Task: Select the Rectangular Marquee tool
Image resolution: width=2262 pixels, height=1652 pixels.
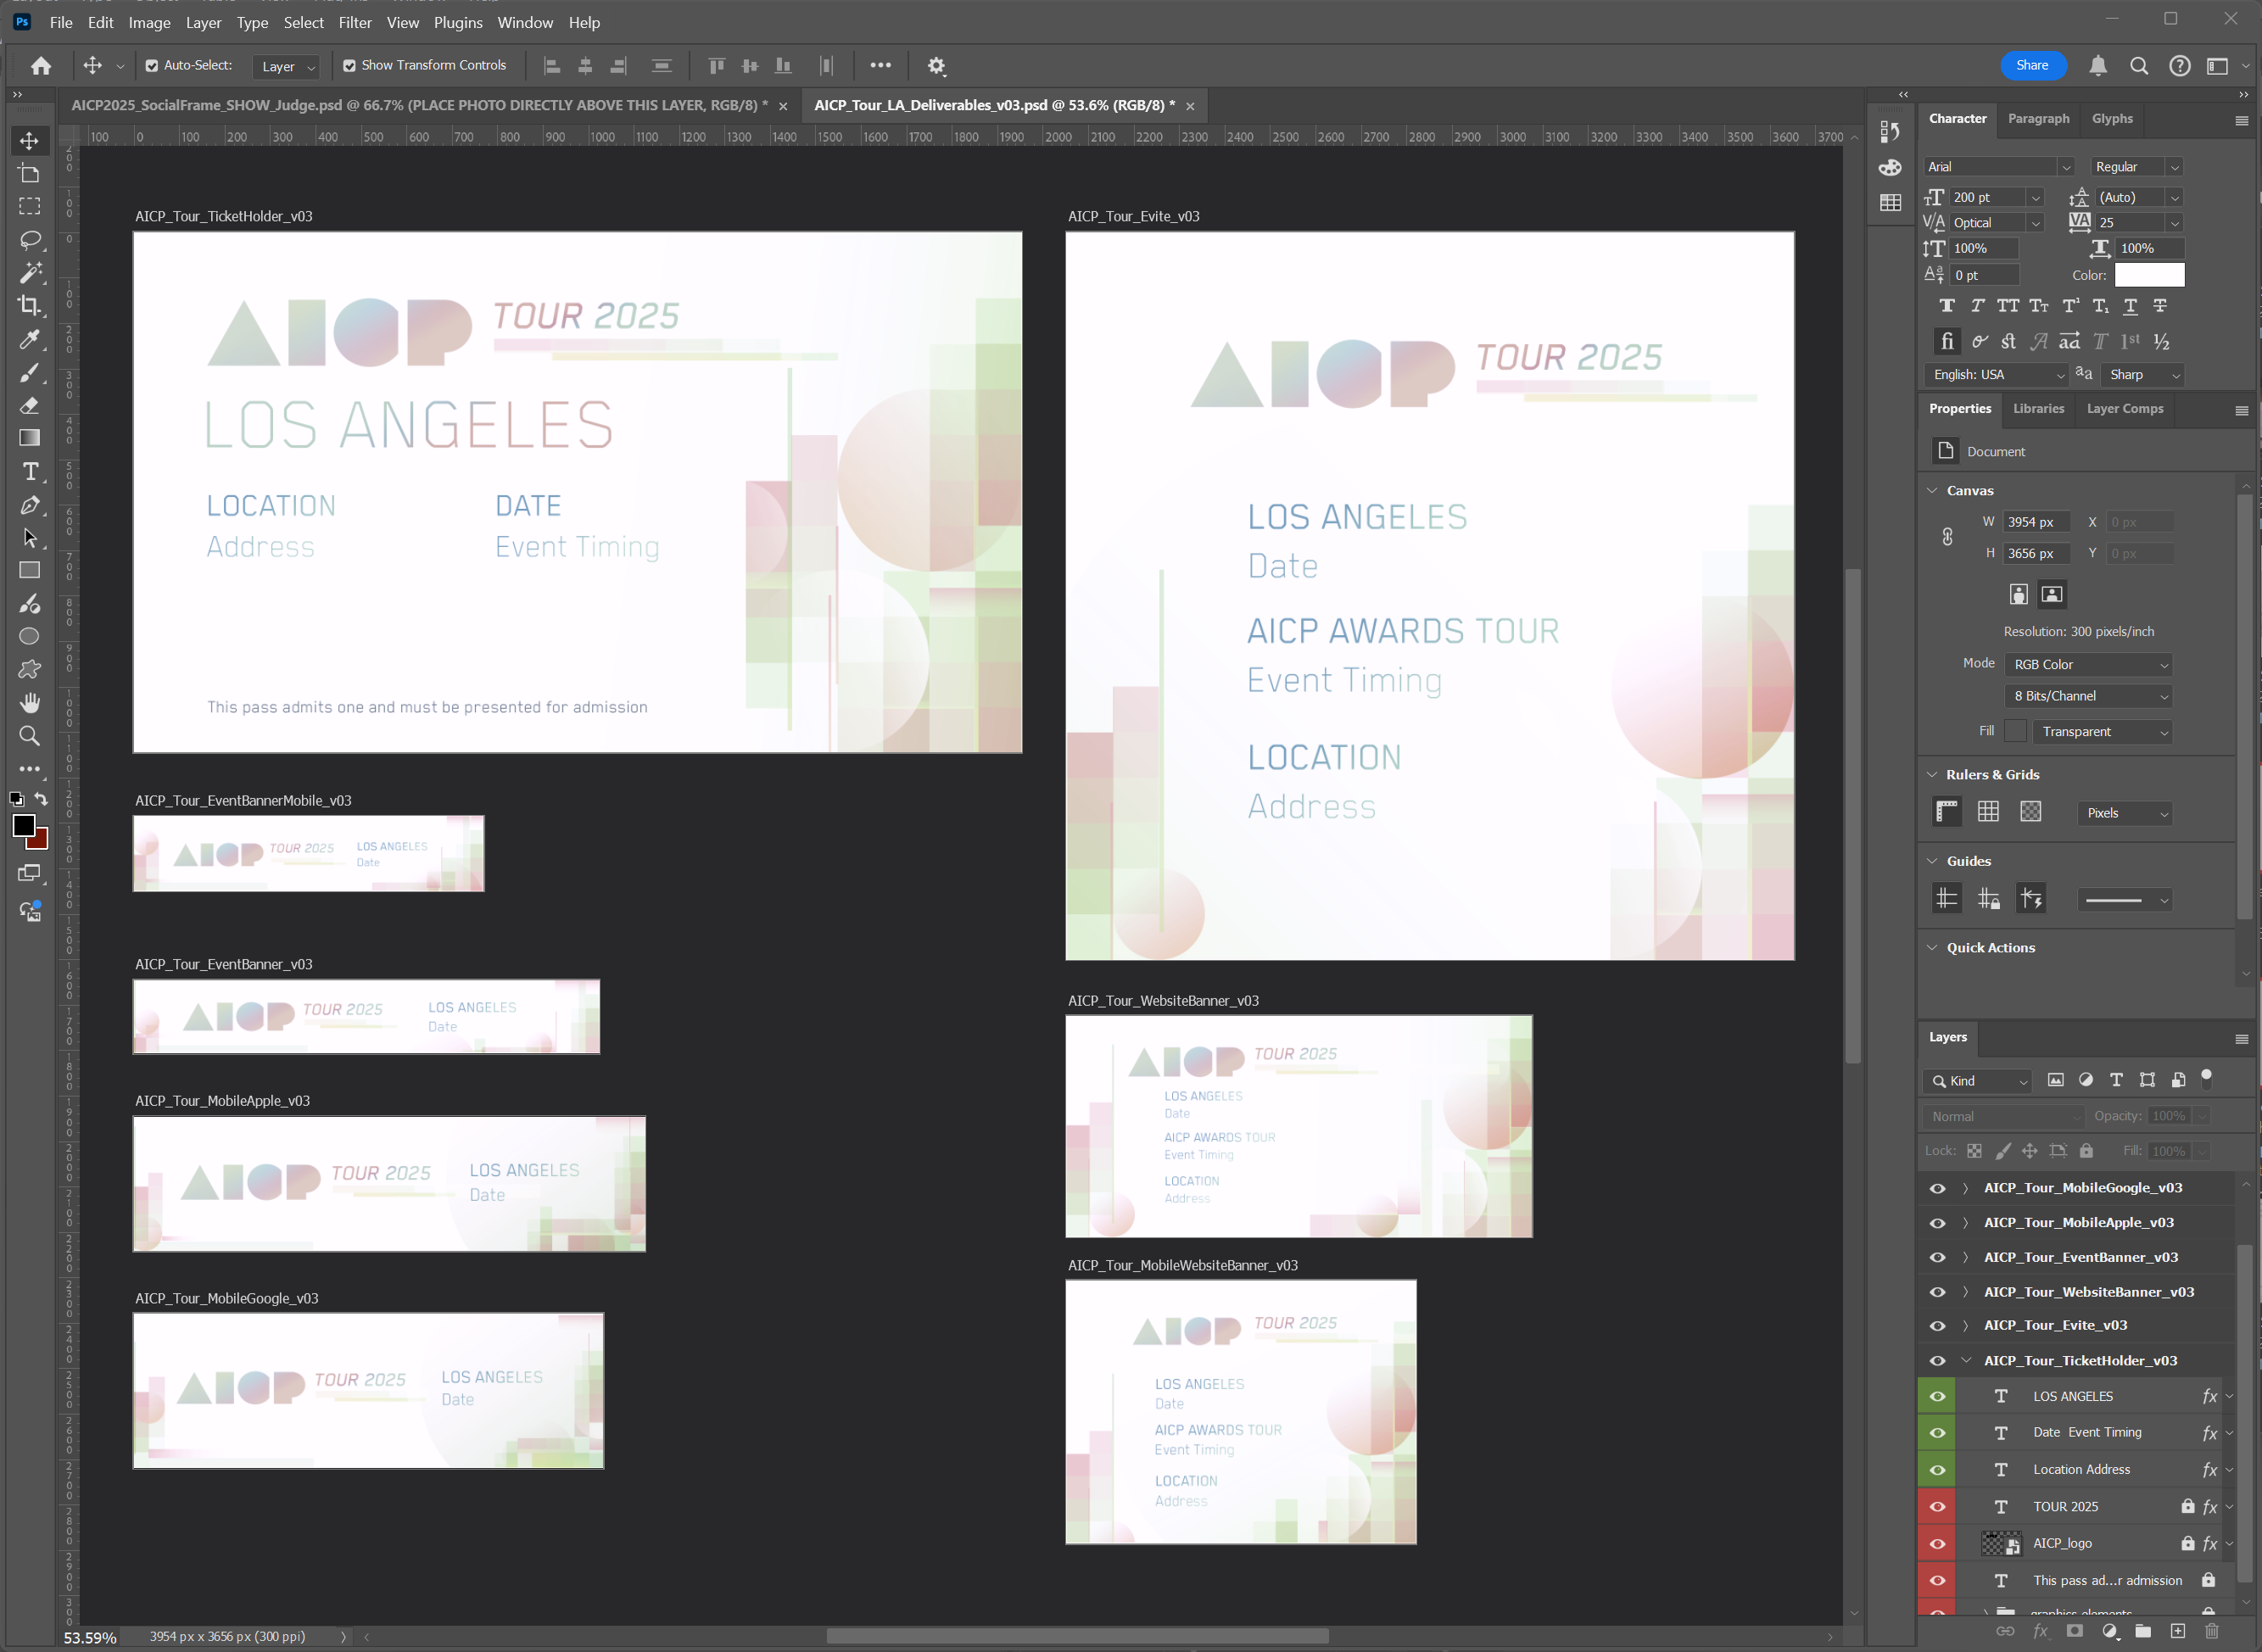Action: (x=30, y=206)
